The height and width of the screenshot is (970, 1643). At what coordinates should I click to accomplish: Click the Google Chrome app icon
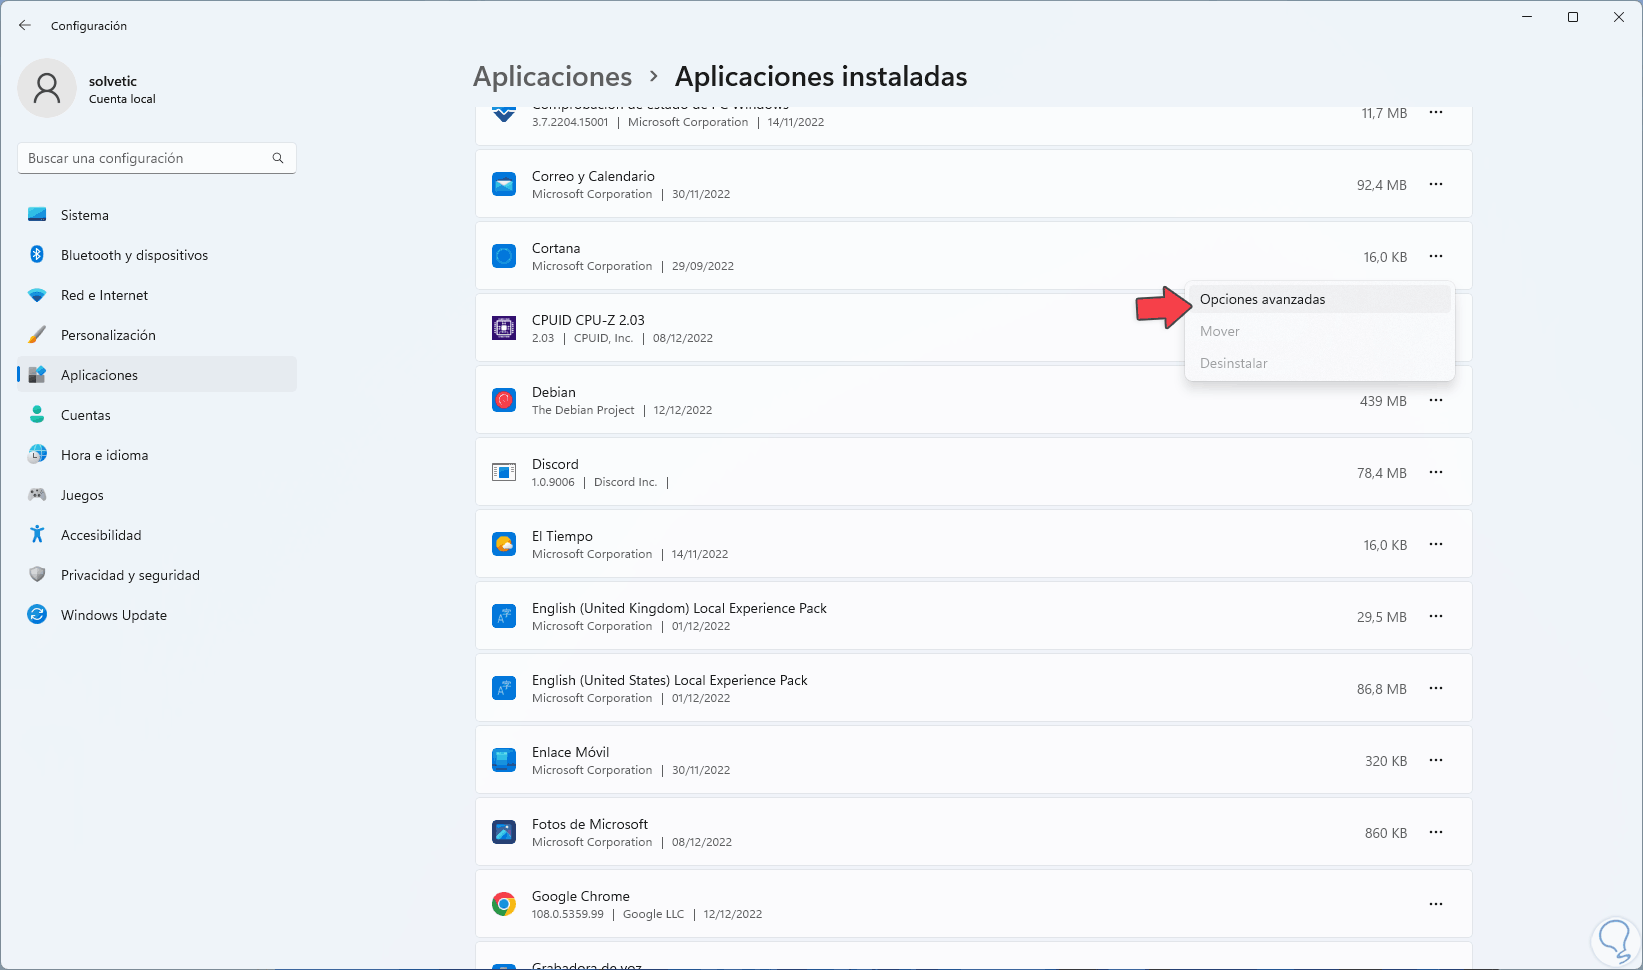504,905
